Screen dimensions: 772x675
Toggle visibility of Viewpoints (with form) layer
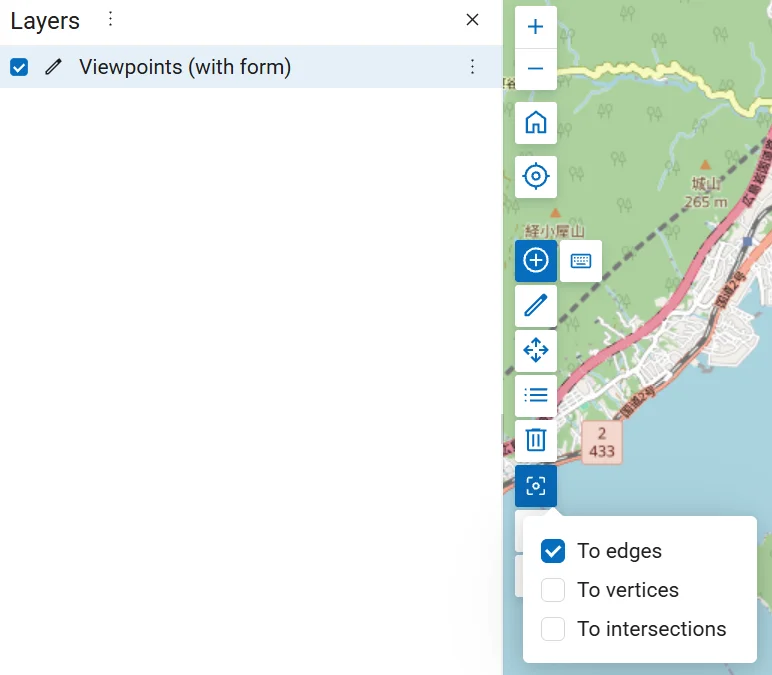click(x=19, y=67)
